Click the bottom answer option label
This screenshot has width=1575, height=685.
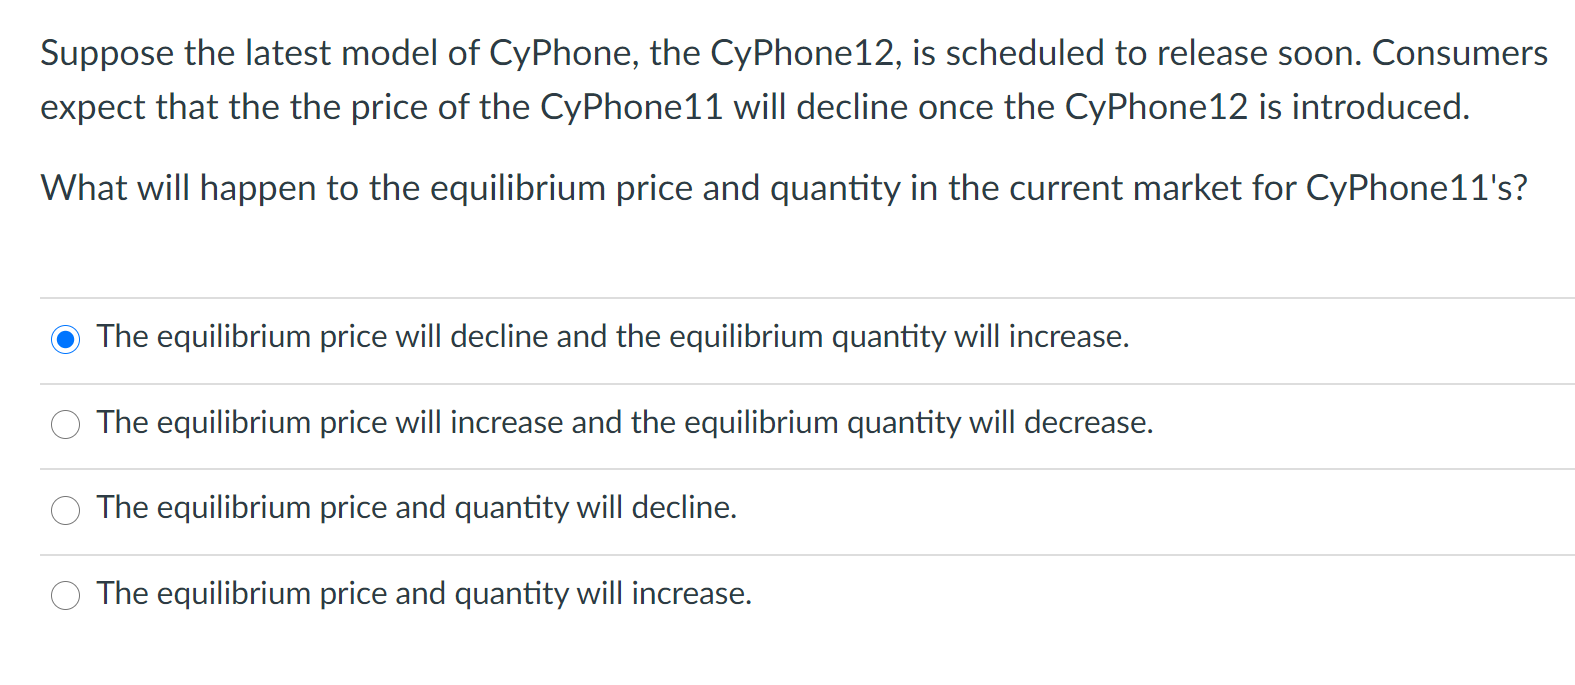pyautogui.click(x=423, y=593)
